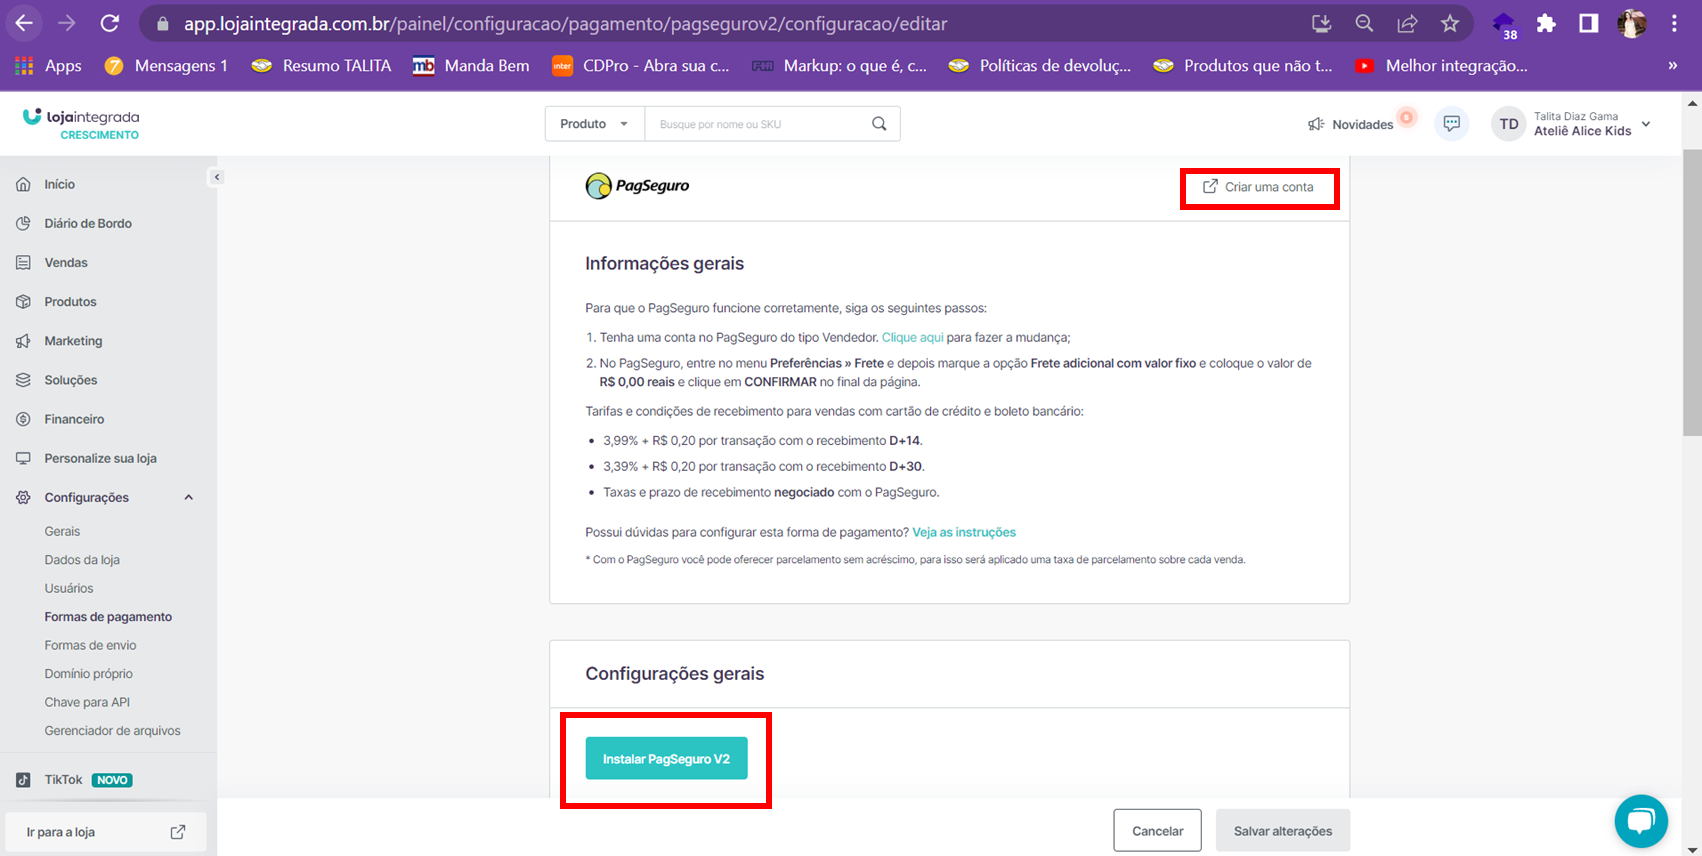Click the page vertical scrollbar thumb

(1692, 293)
